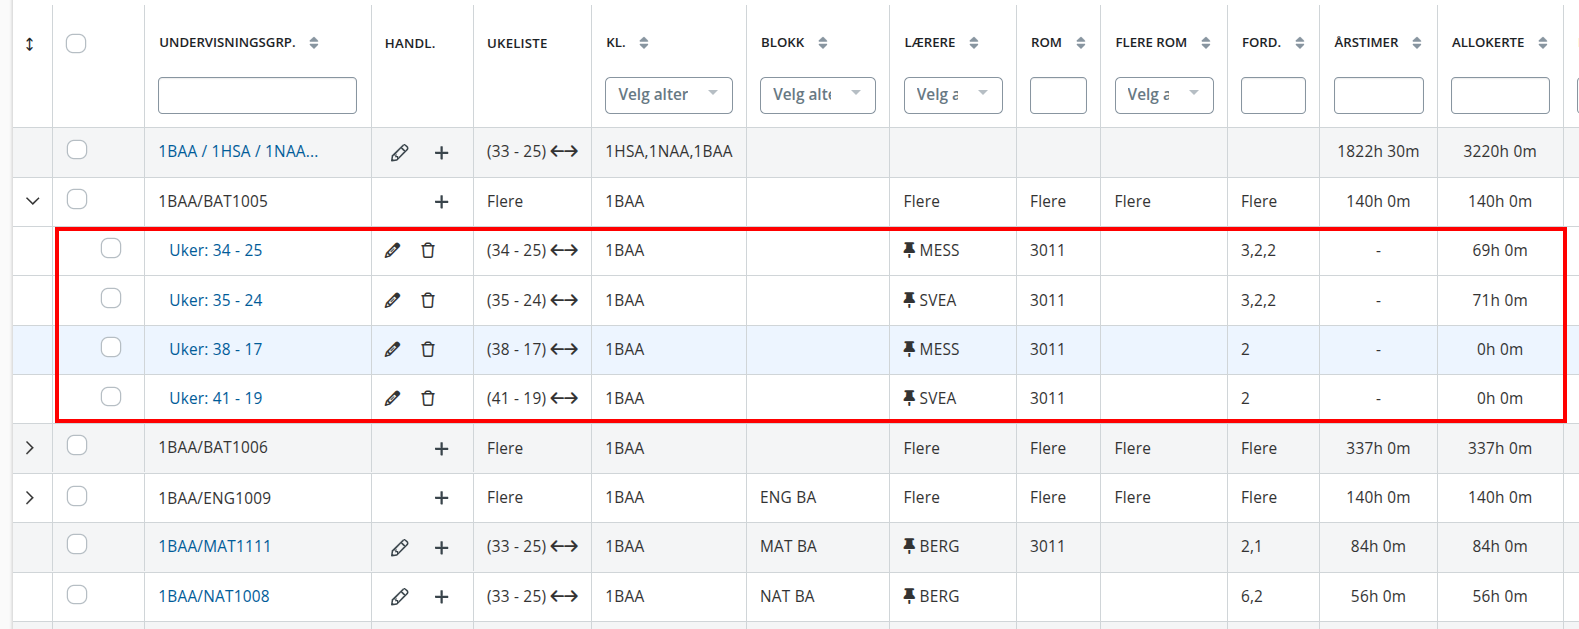Image resolution: width=1579 pixels, height=629 pixels.
Task: Delete the Uker: 38 - 17 row
Action: [x=428, y=349]
